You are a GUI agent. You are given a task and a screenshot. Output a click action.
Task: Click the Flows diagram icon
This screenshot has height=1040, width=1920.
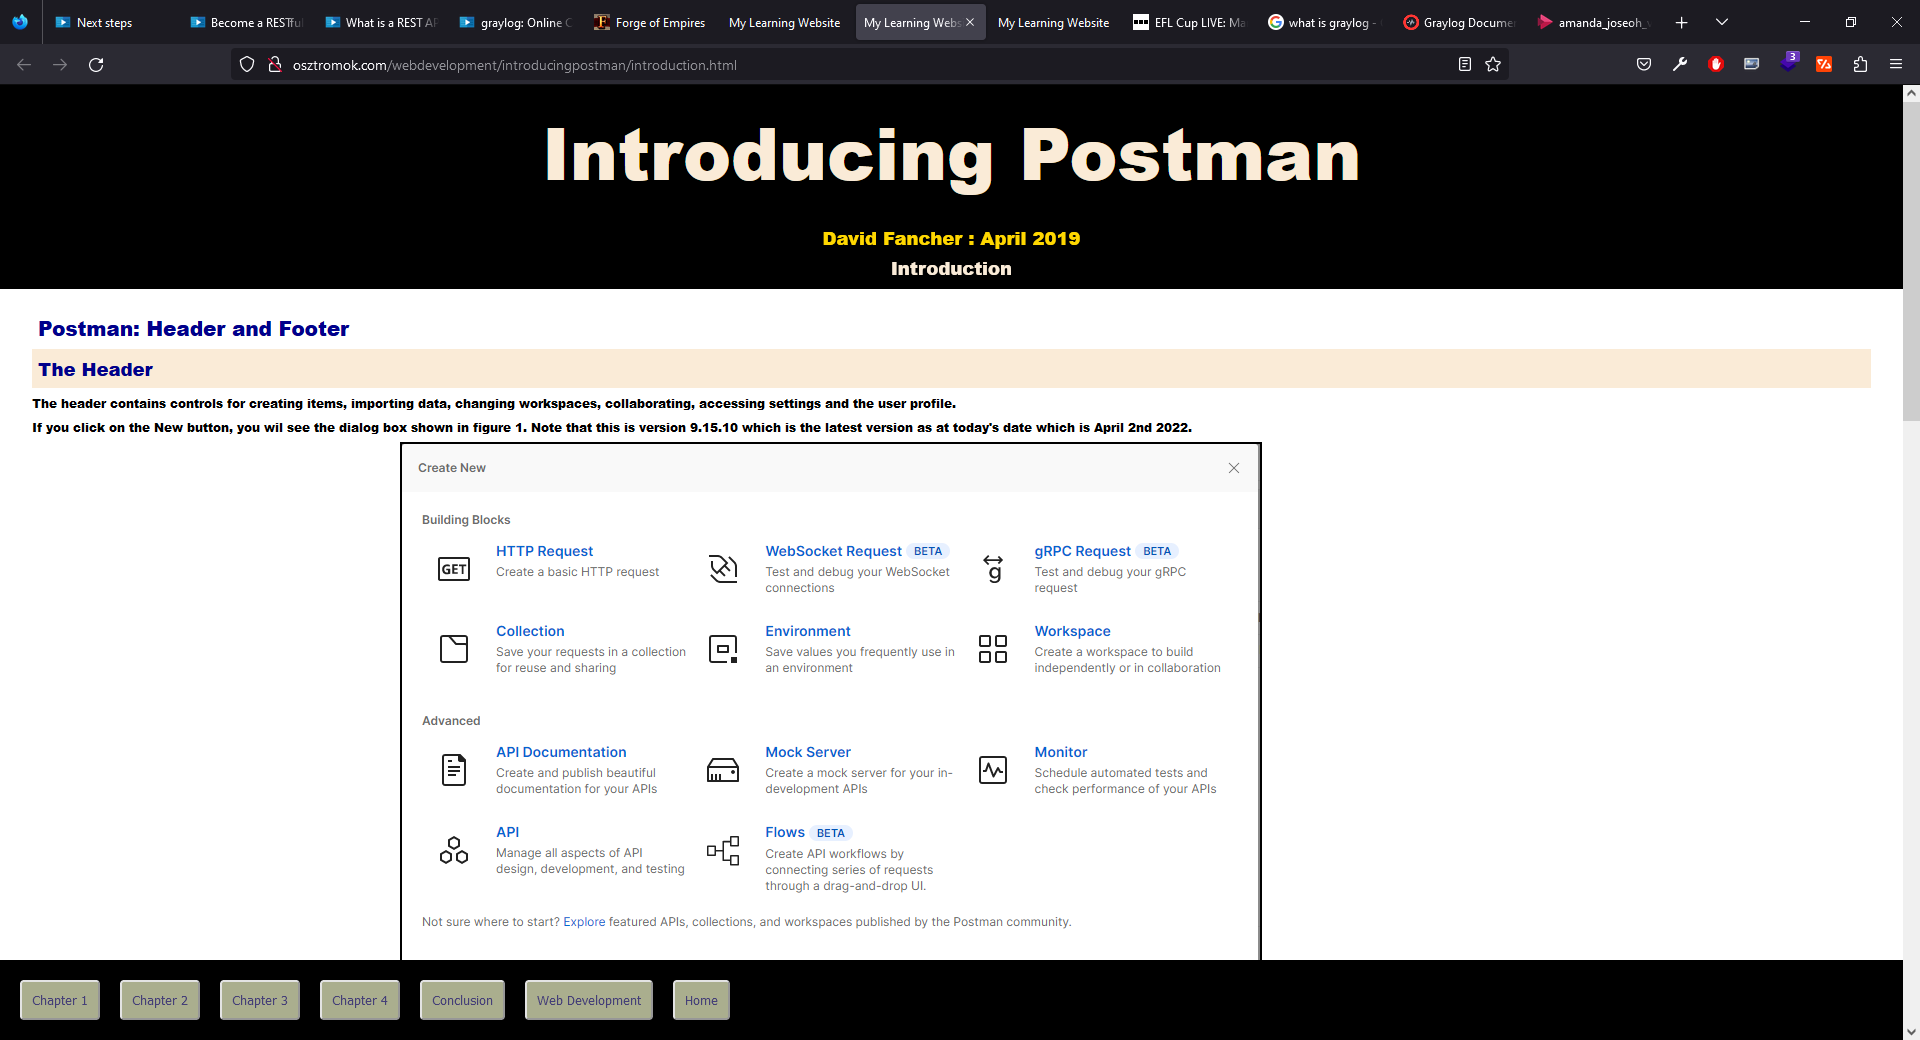click(x=723, y=851)
